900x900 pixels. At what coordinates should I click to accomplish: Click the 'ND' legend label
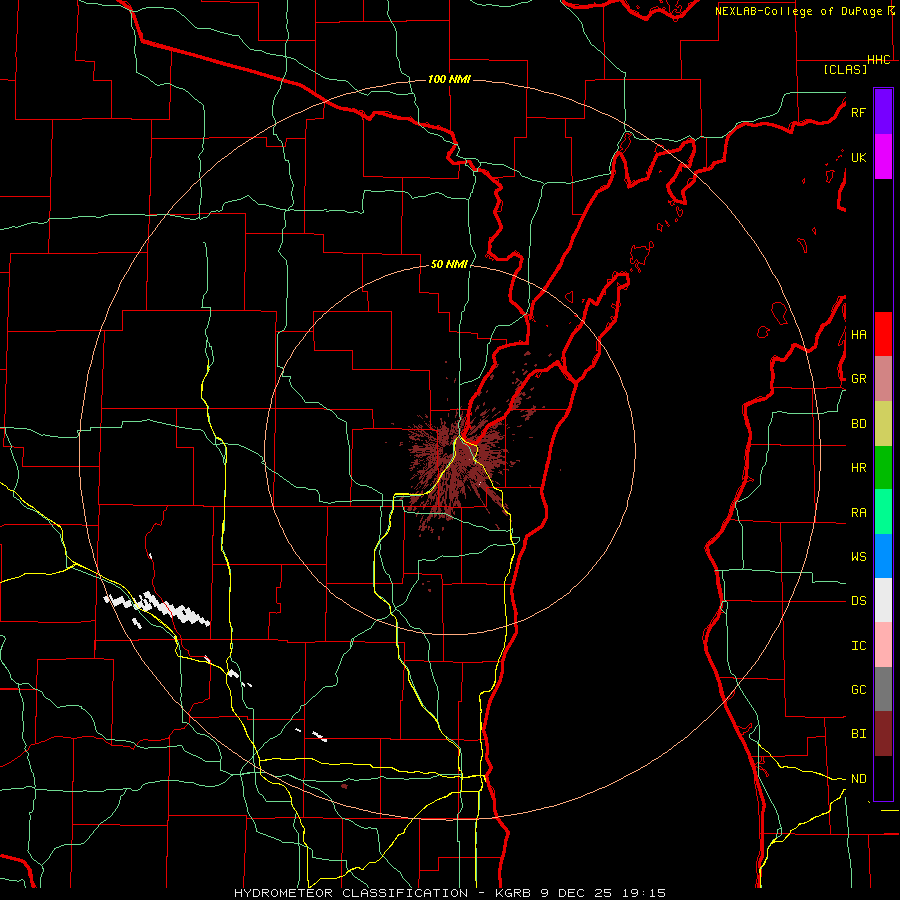click(858, 779)
